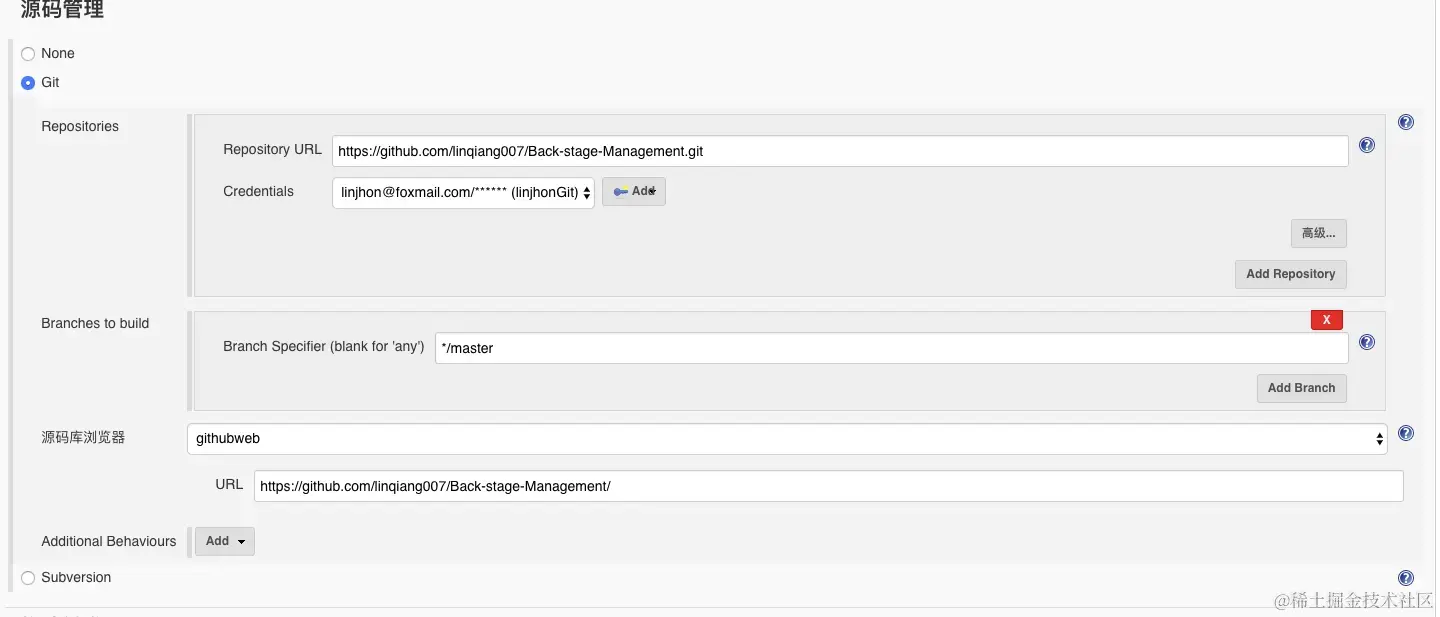Open help for the Repositories section
Screen dimensions: 1440x617
[x=1405, y=122]
